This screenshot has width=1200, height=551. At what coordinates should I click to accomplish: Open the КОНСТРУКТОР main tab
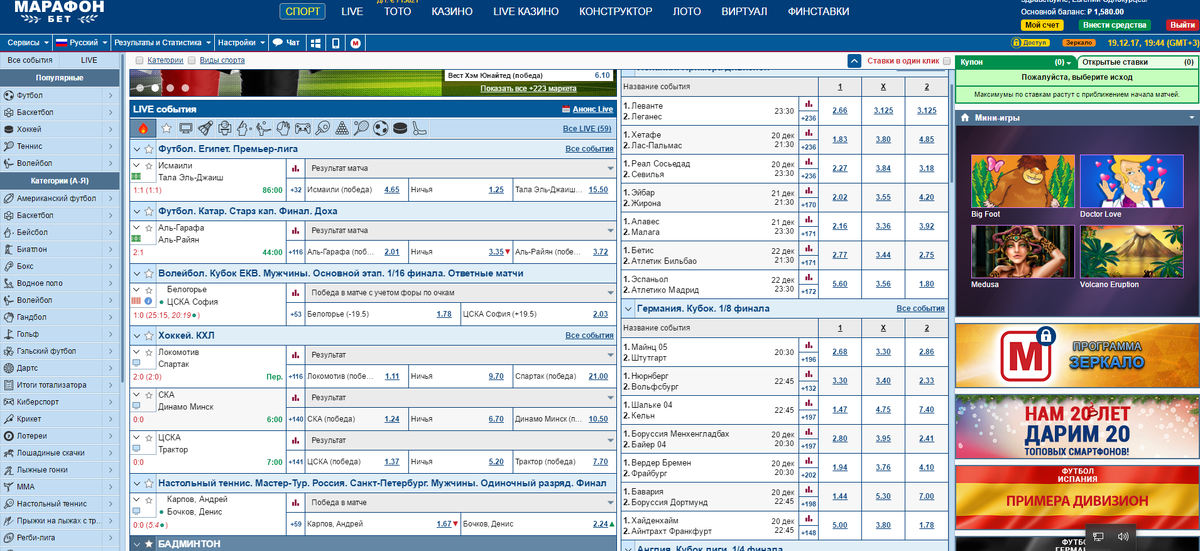615,12
